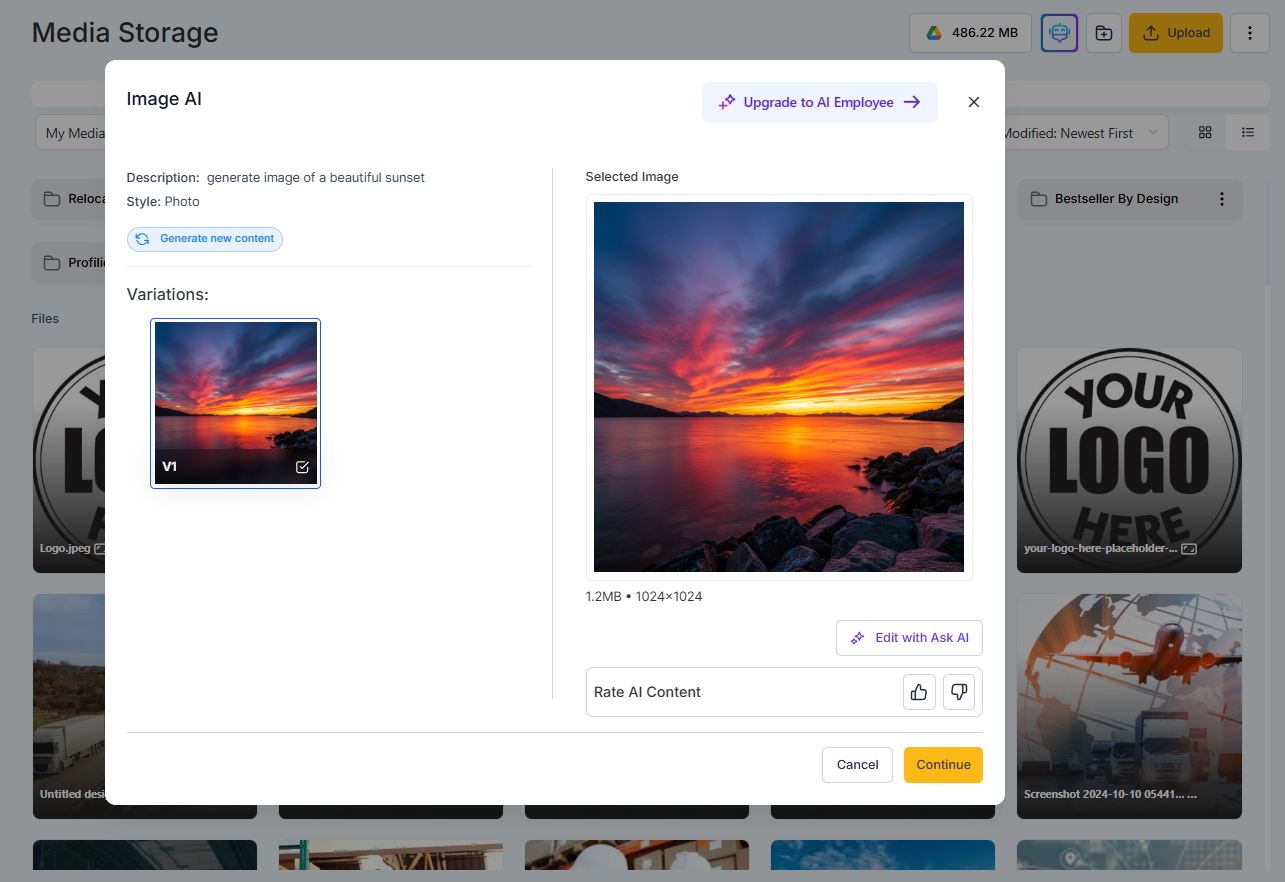Open the your-logo-here-placeholder file thumbnail
This screenshot has width=1285, height=882.
[1129, 460]
